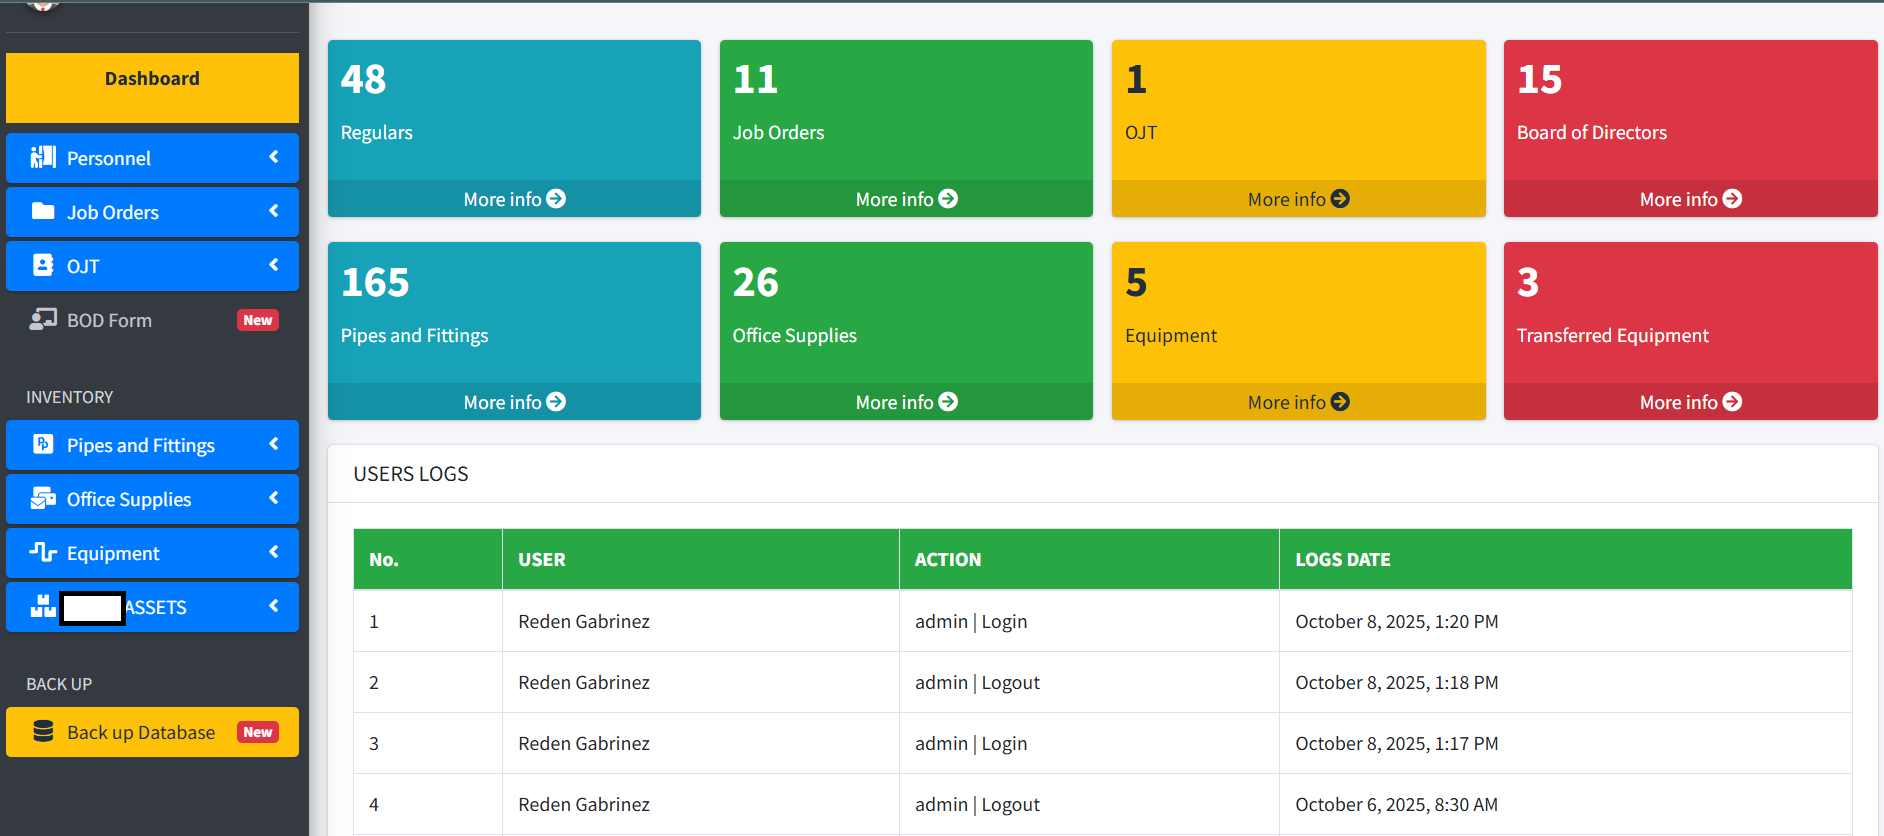The image size is (1884, 836).
Task: Expand the Assets menu chevron
Action: point(274,606)
